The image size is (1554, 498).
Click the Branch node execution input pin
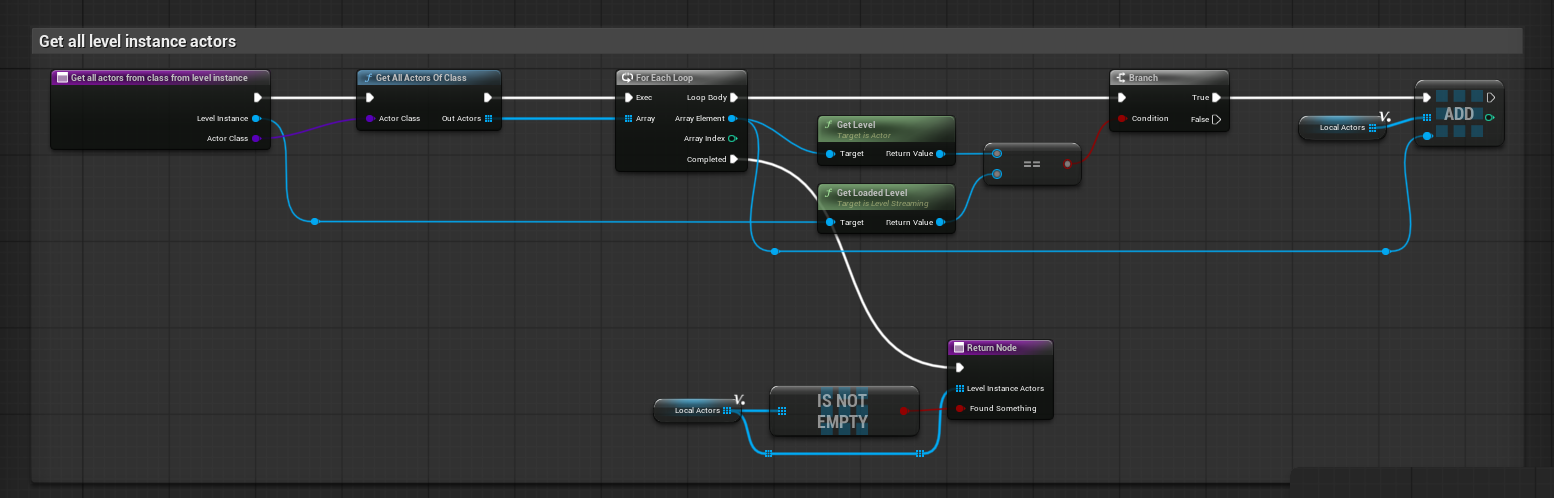[1122, 98]
